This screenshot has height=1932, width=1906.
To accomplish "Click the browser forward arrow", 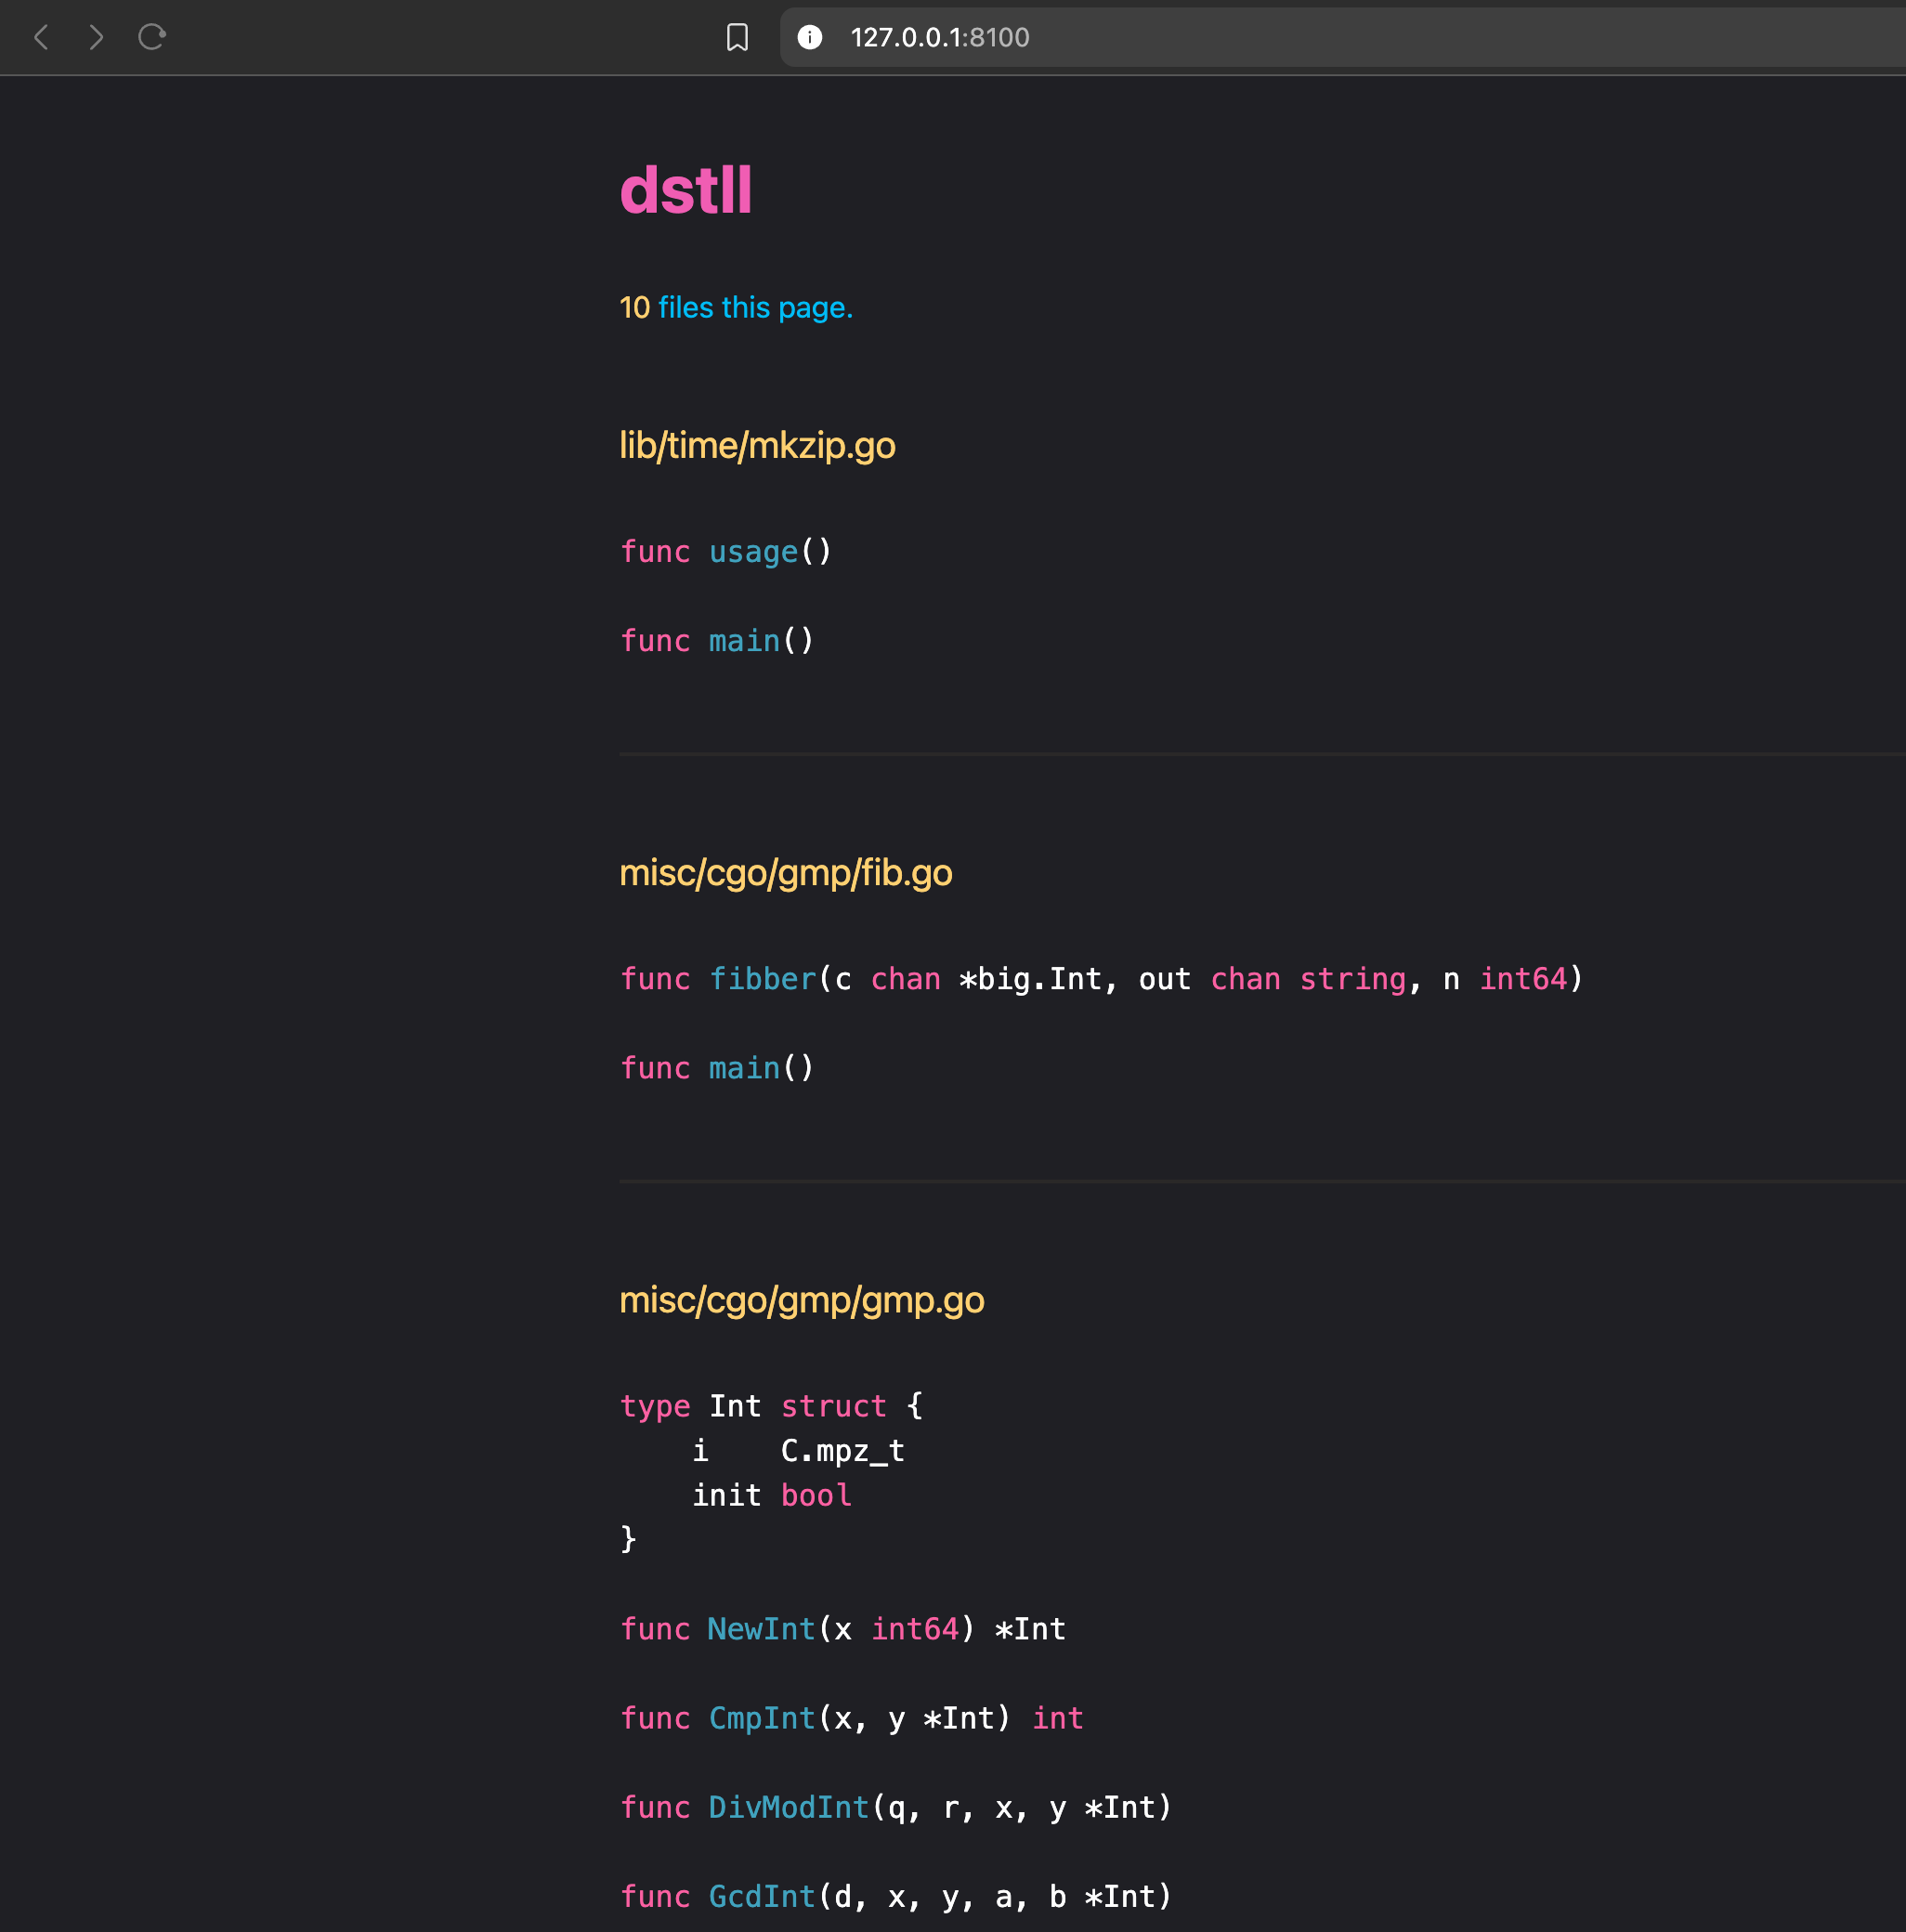I will [x=96, y=38].
